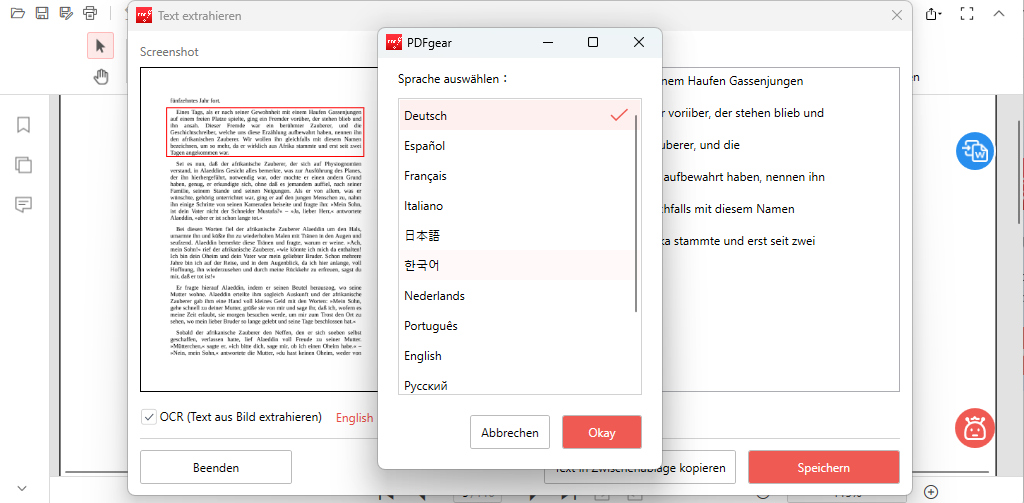Open the bookmarks sidebar panel
This screenshot has width=1024, height=503.
click(x=24, y=125)
